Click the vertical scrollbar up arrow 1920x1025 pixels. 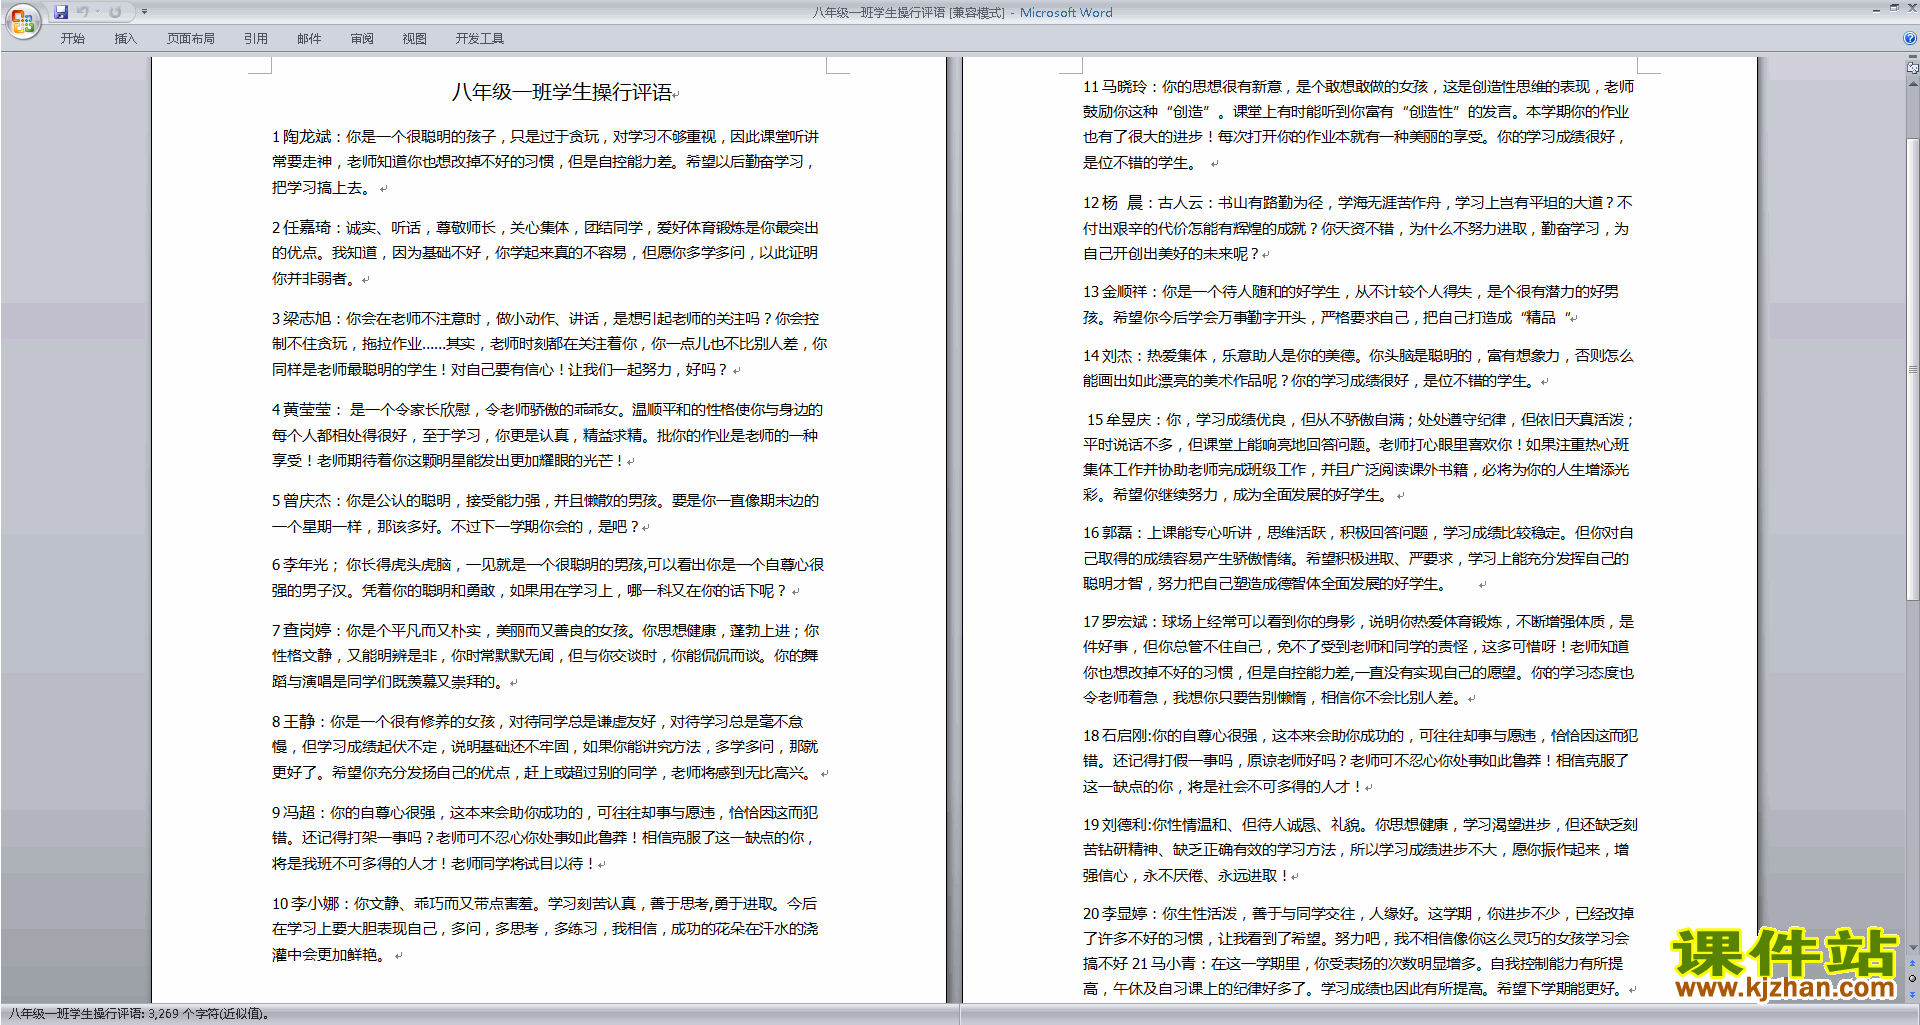(x=1913, y=83)
